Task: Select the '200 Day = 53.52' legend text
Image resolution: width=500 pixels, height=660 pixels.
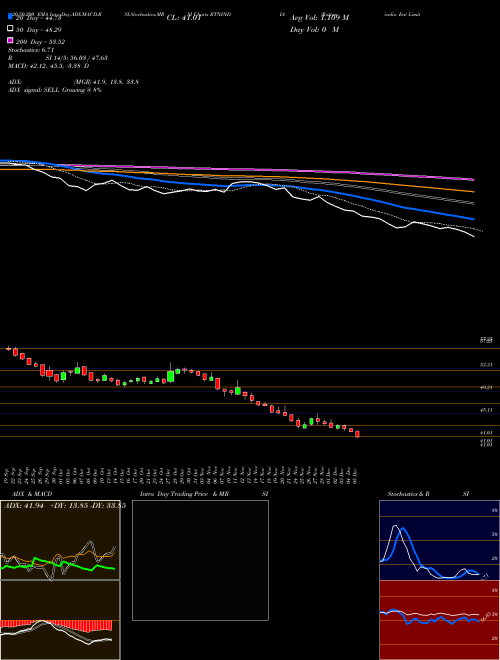Action: [40, 42]
